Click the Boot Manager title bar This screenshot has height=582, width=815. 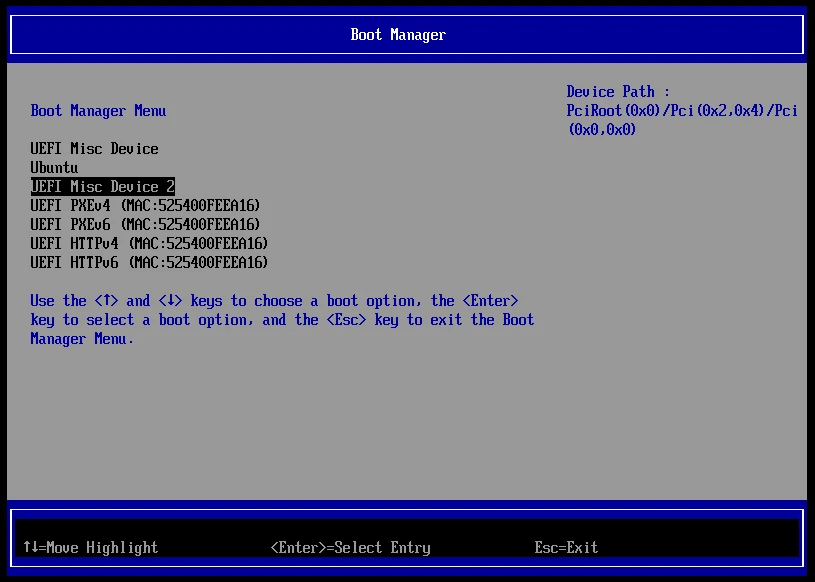coord(398,35)
